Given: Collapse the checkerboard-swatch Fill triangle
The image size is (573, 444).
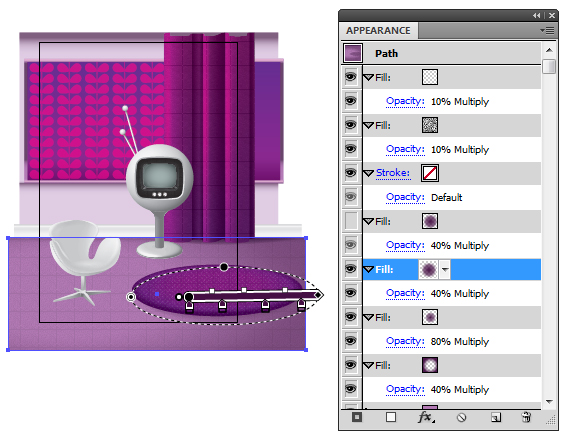Looking at the screenshot, I should pyautogui.click(x=368, y=77).
